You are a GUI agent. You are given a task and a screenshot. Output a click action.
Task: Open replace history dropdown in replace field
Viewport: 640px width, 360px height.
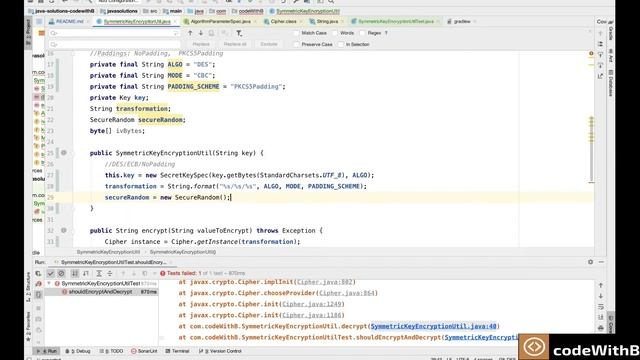click(54, 44)
